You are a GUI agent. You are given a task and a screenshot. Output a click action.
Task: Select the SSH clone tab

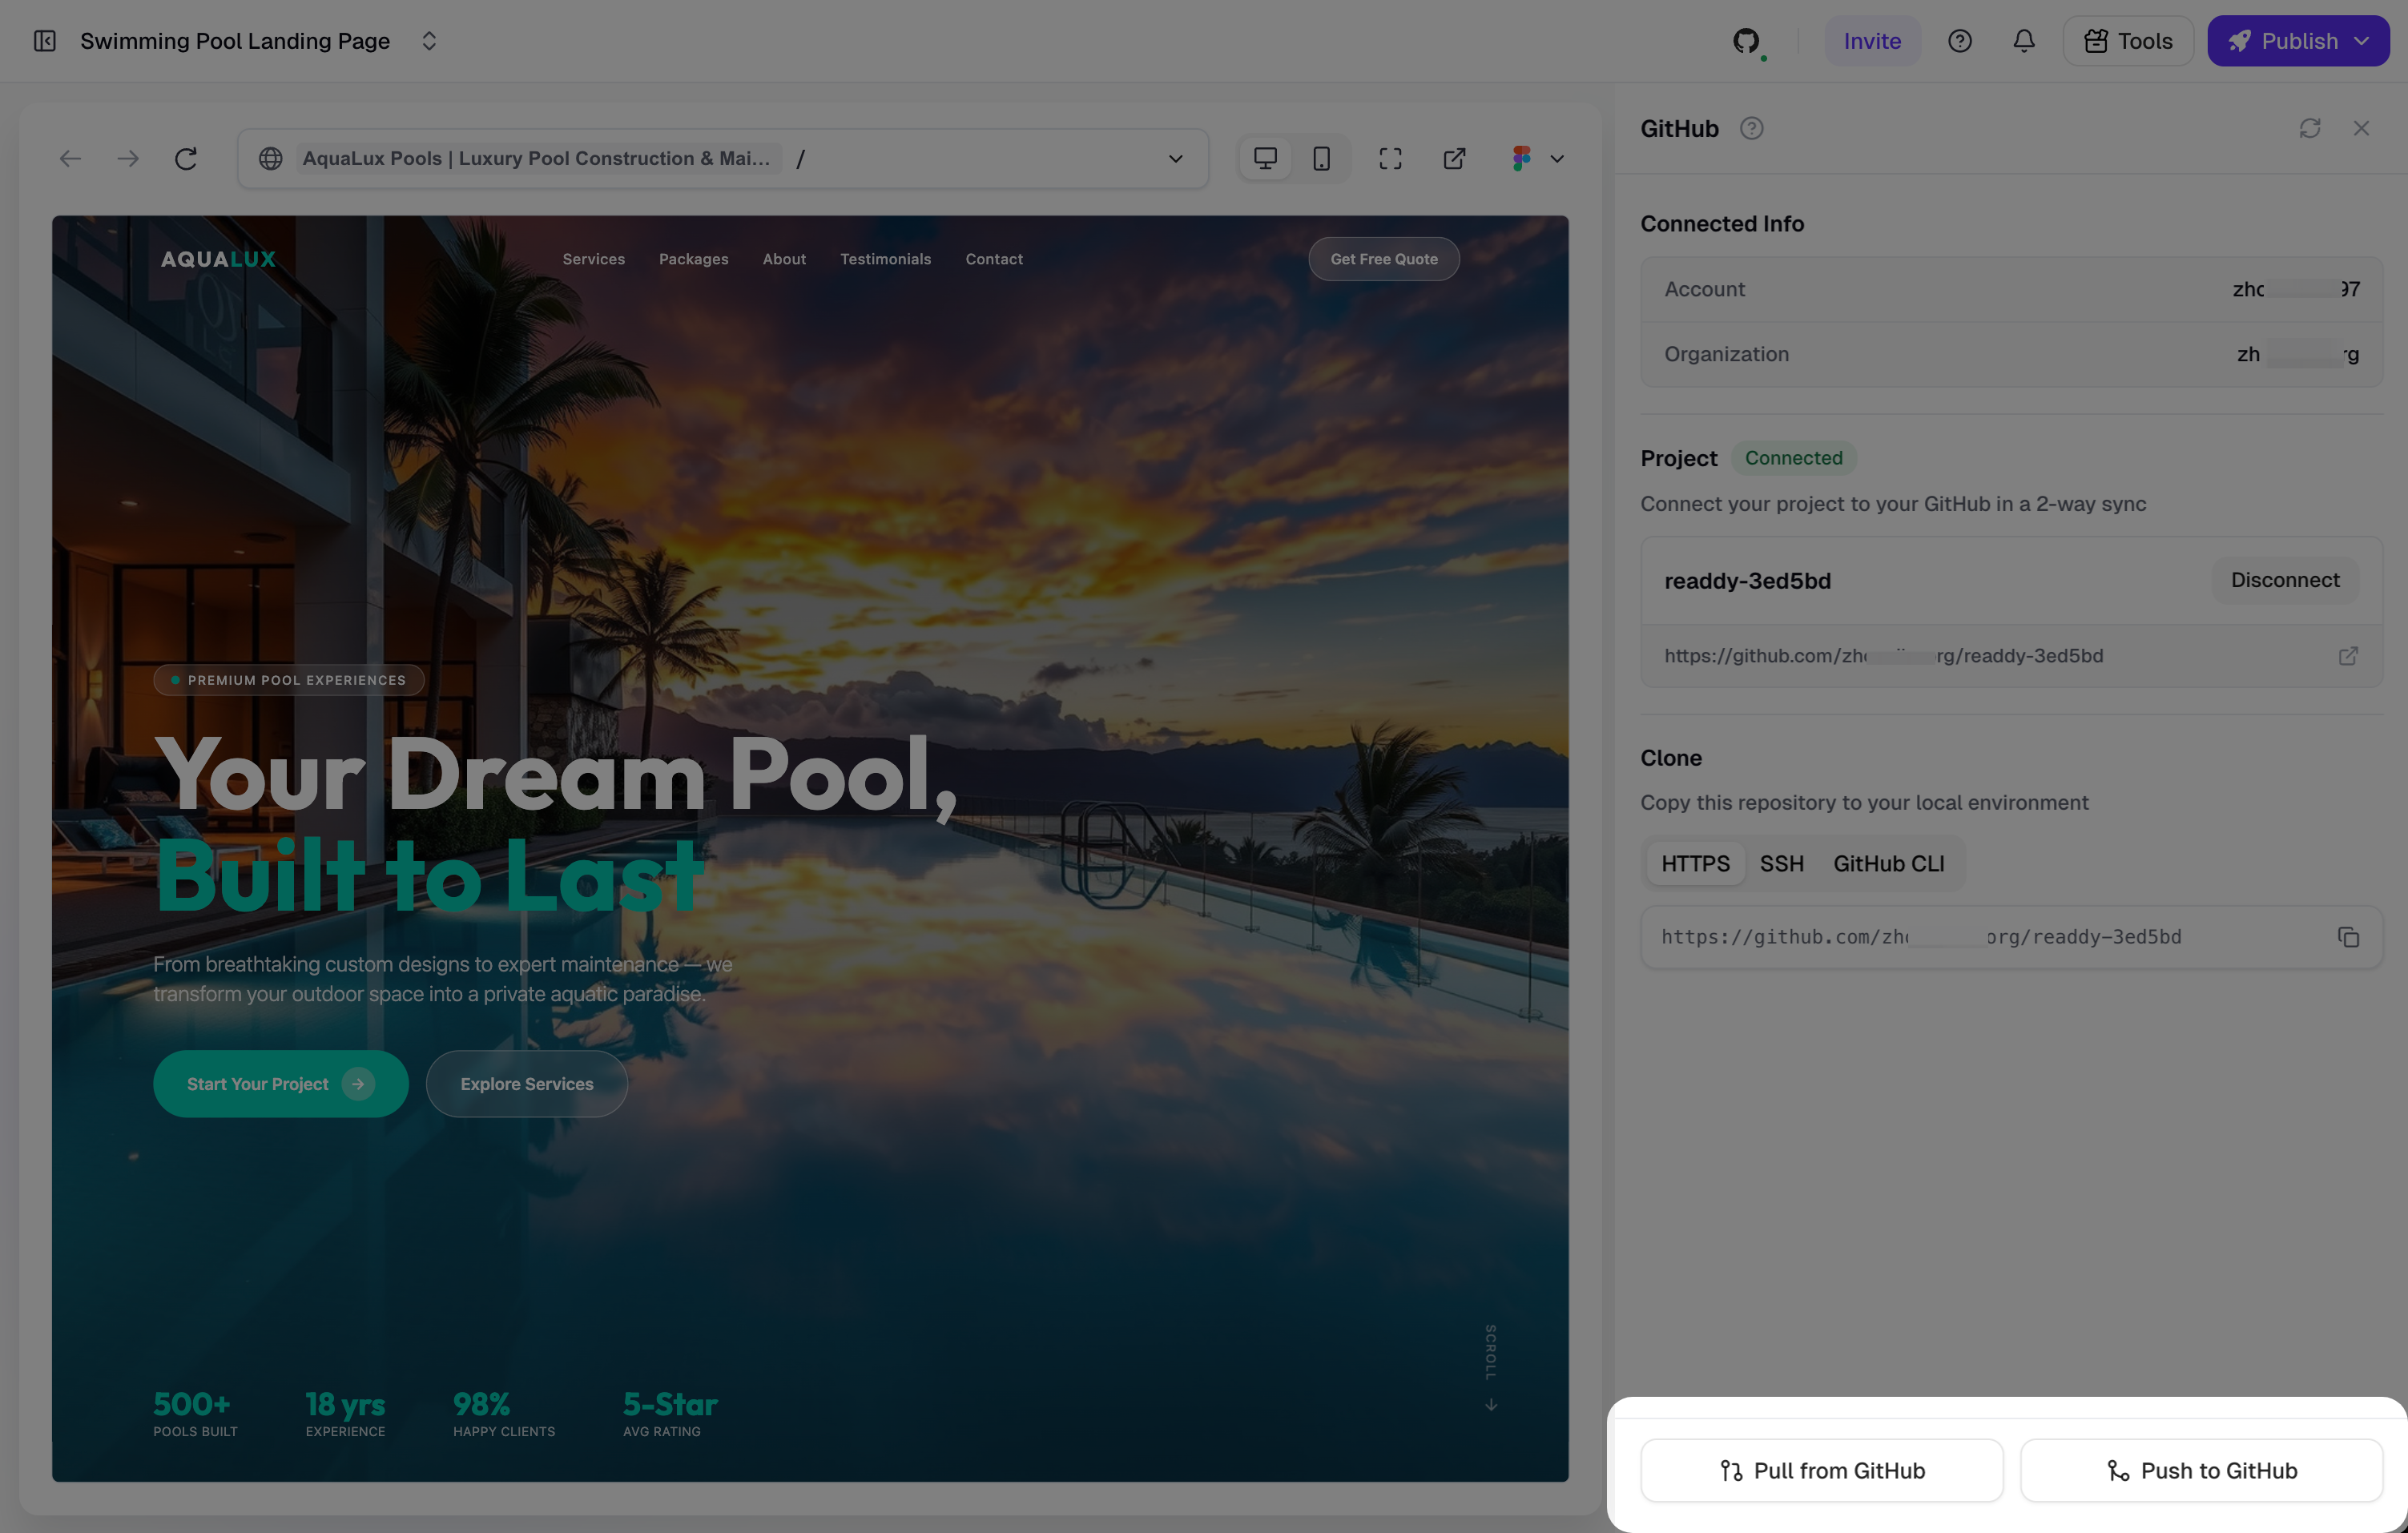pyautogui.click(x=1781, y=863)
